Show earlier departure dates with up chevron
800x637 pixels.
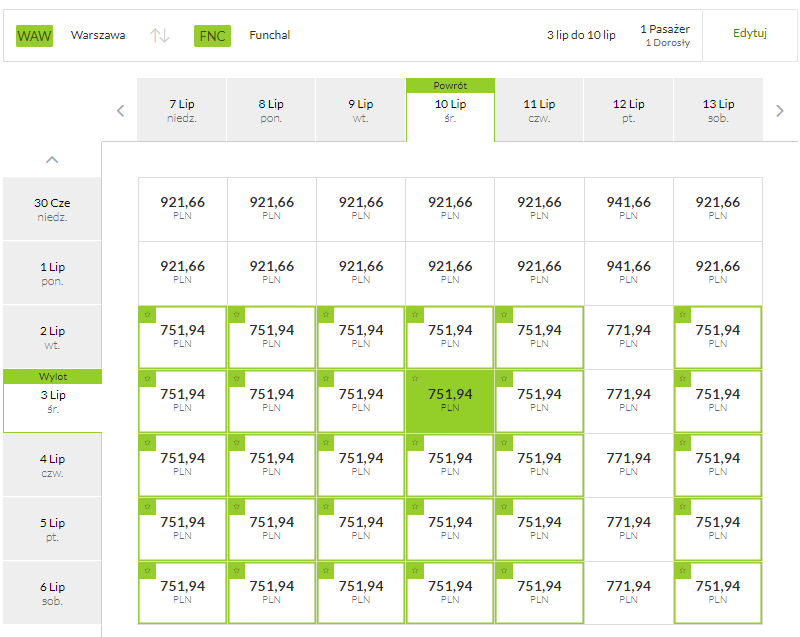pos(52,160)
